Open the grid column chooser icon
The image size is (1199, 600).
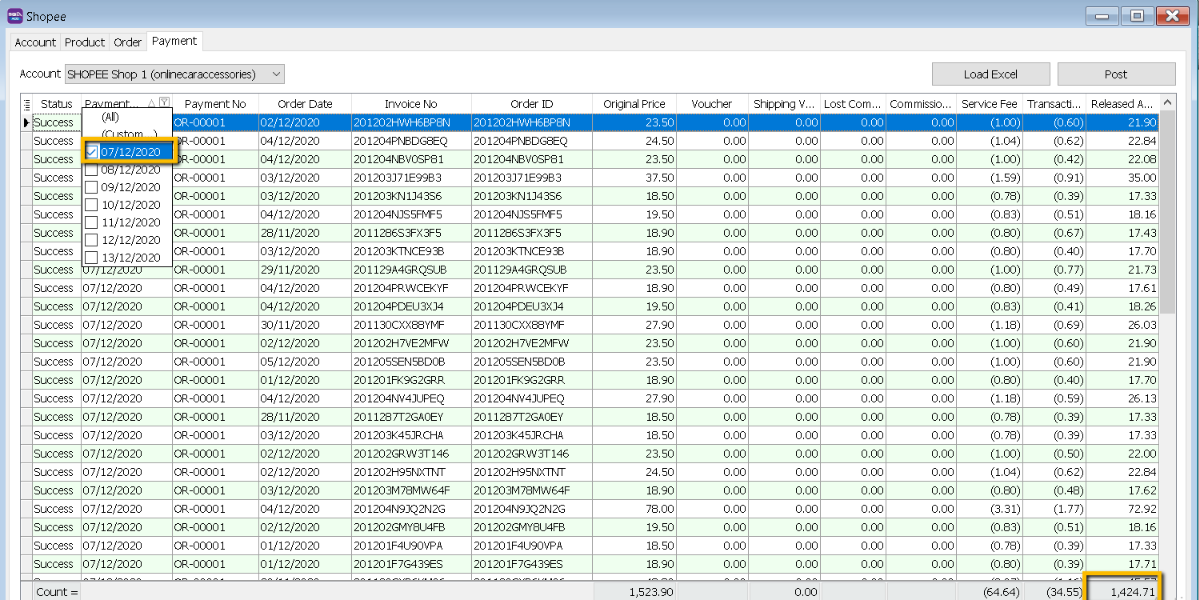pyautogui.click(x=26, y=104)
